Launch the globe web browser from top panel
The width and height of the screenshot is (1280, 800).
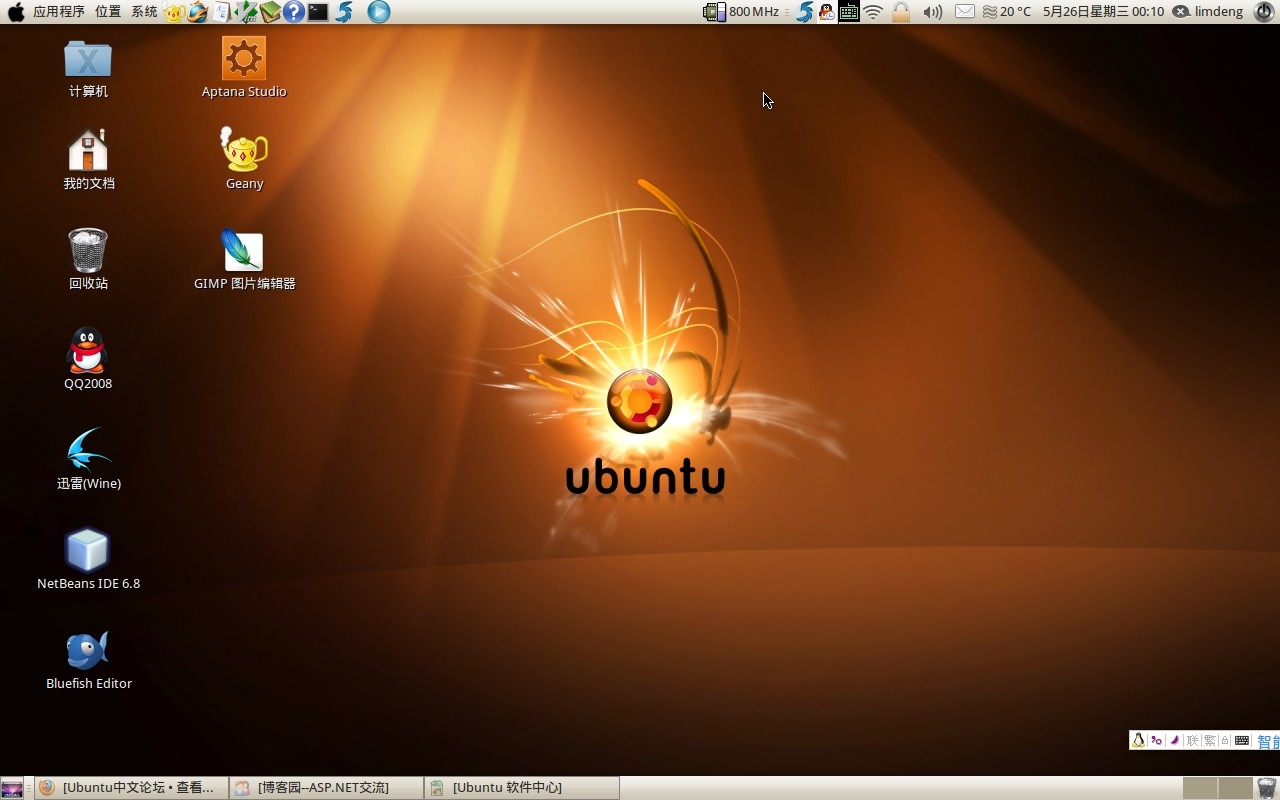pyautogui.click(x=198, y=12)
